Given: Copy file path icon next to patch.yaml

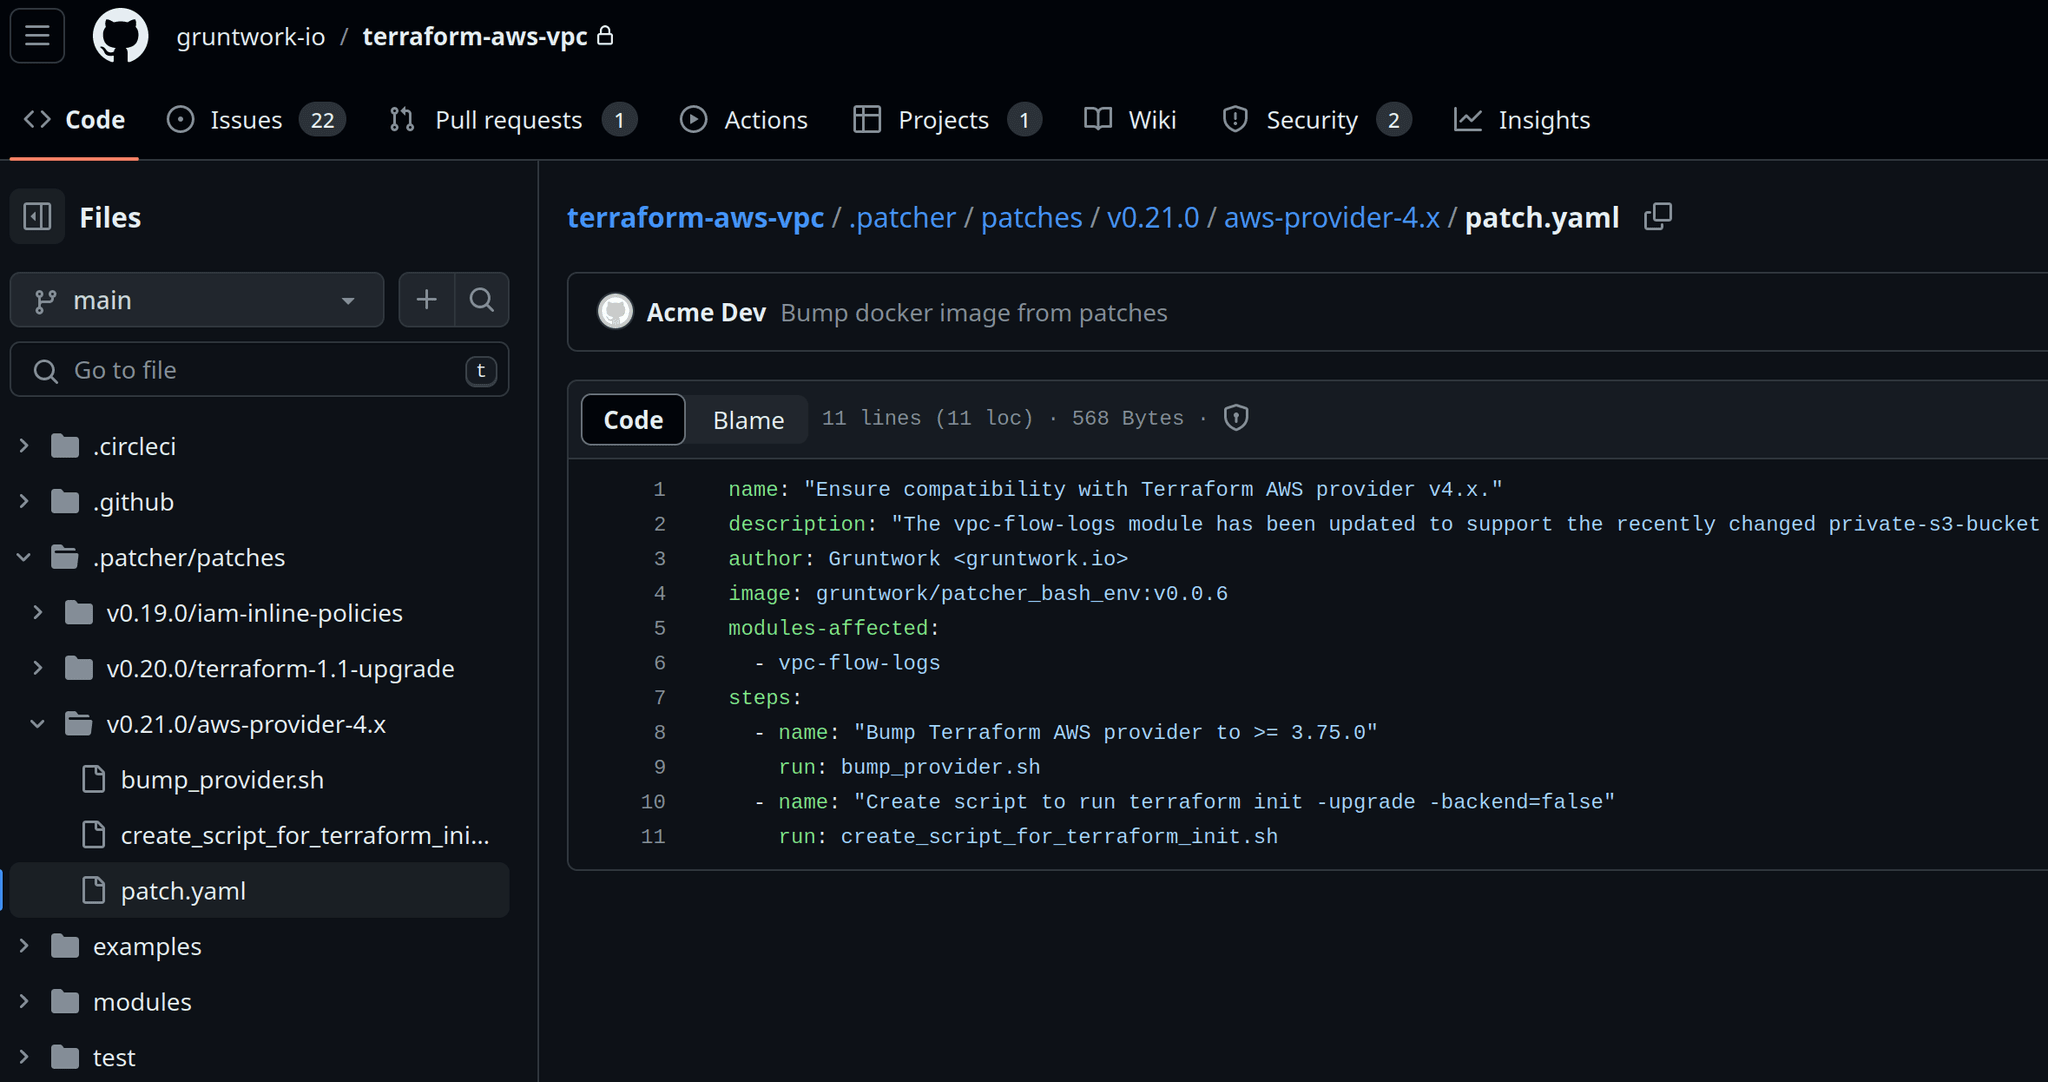Looking at the screenshot, I should pos(1657,217).
